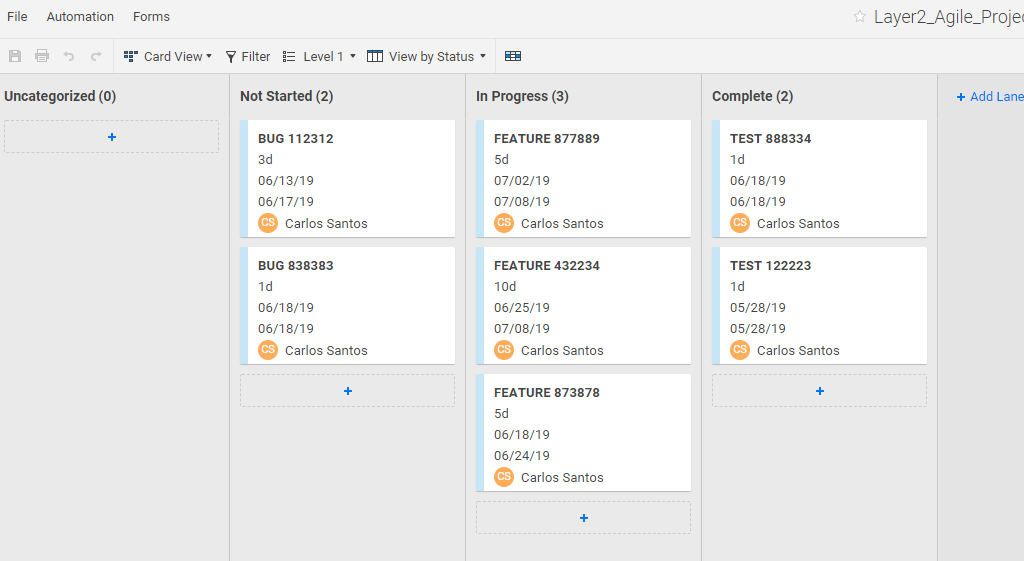Open the Level 1 dropdown
The width and height of the screenshot is (1024, 561).
(x=319, y=57)
